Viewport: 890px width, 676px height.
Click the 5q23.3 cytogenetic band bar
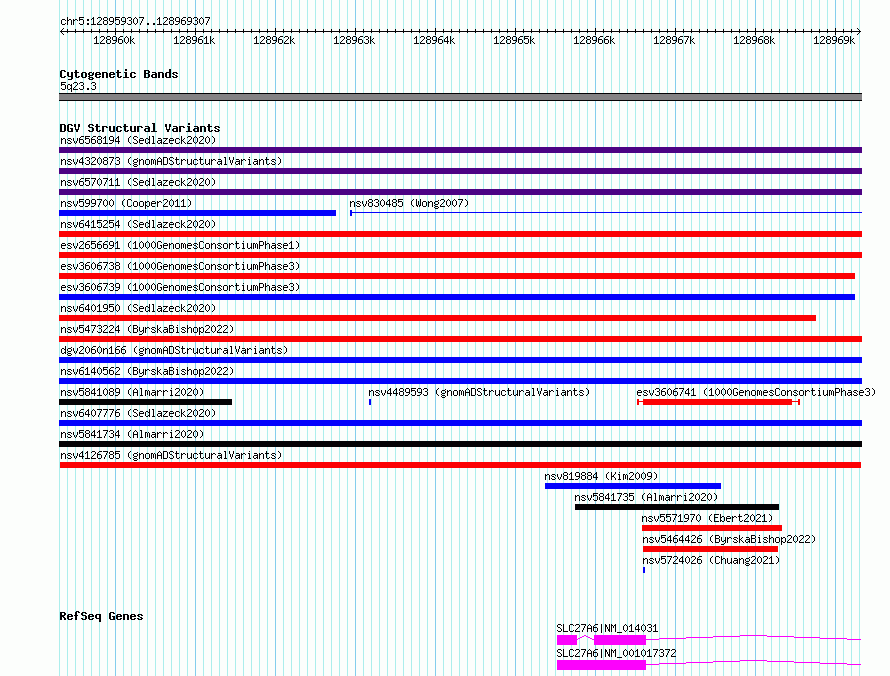(460, 97)
